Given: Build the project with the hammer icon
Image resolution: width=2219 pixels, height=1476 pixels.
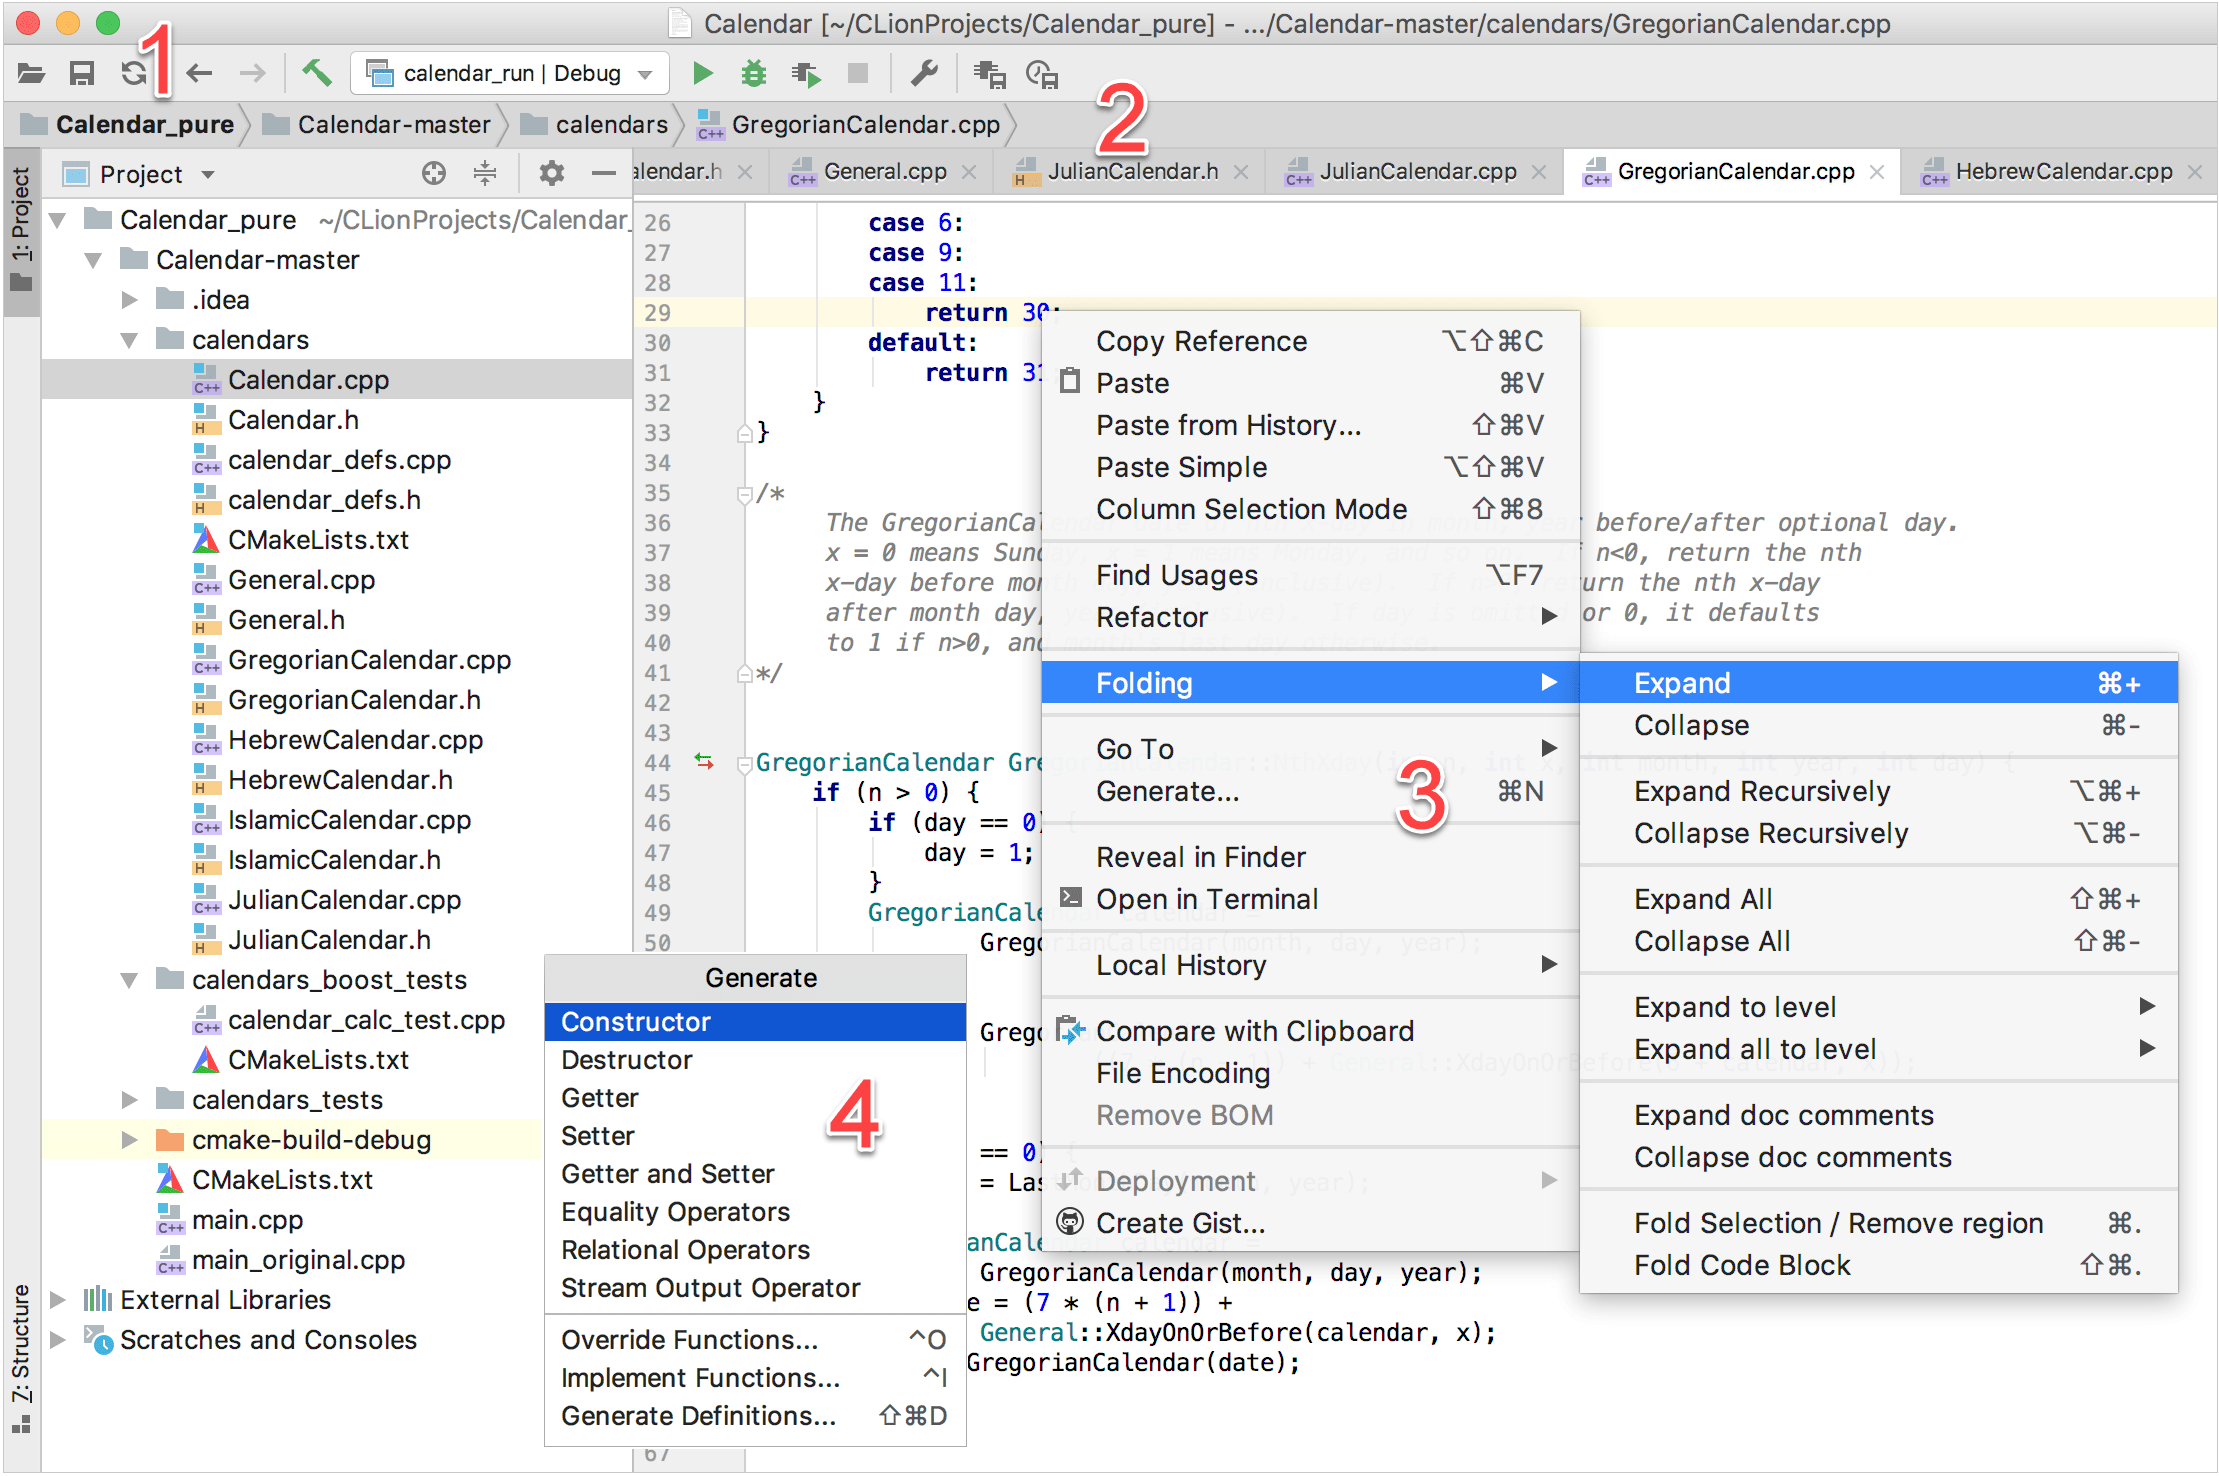Looking at the screenshot, I should (x=318, y=73).
